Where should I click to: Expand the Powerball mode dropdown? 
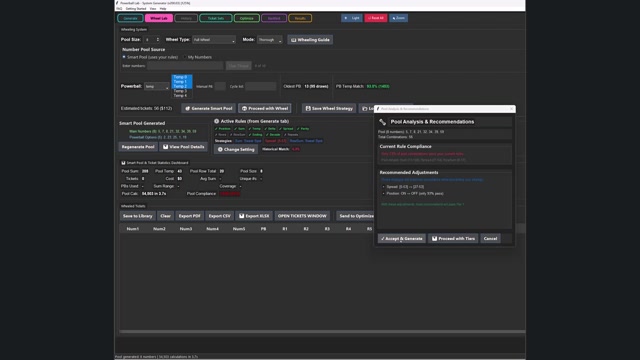pyautogui.click(x=156, y=87)
